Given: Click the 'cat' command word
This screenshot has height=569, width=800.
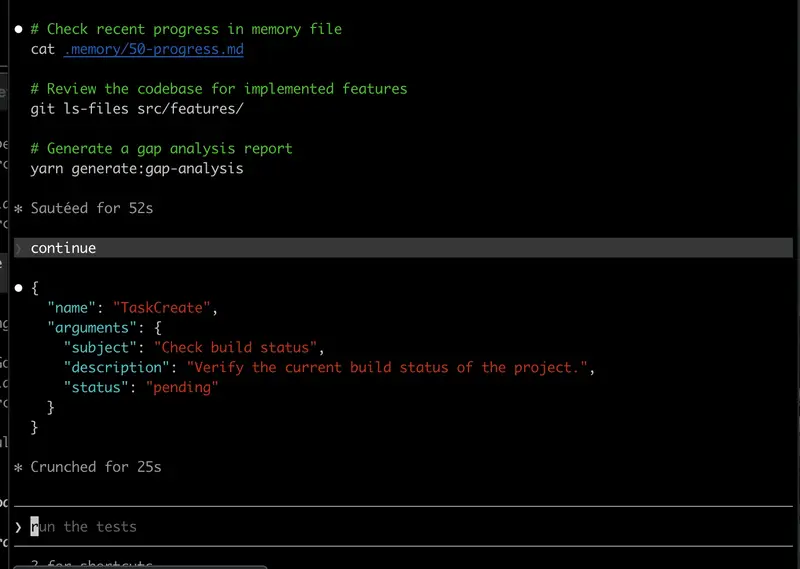Looking at the screenshot, I should [43, 50].
